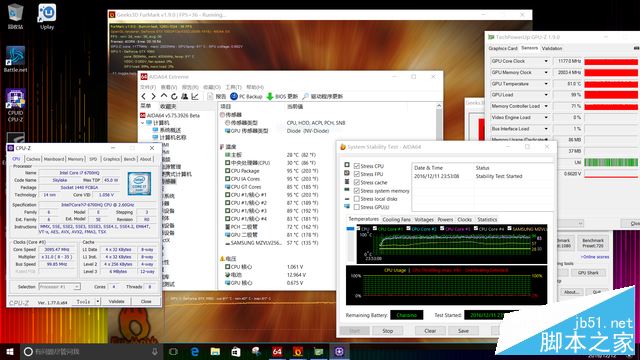Click Intel Core i7 logo in CPU-Z

click(x=139, y=184)
